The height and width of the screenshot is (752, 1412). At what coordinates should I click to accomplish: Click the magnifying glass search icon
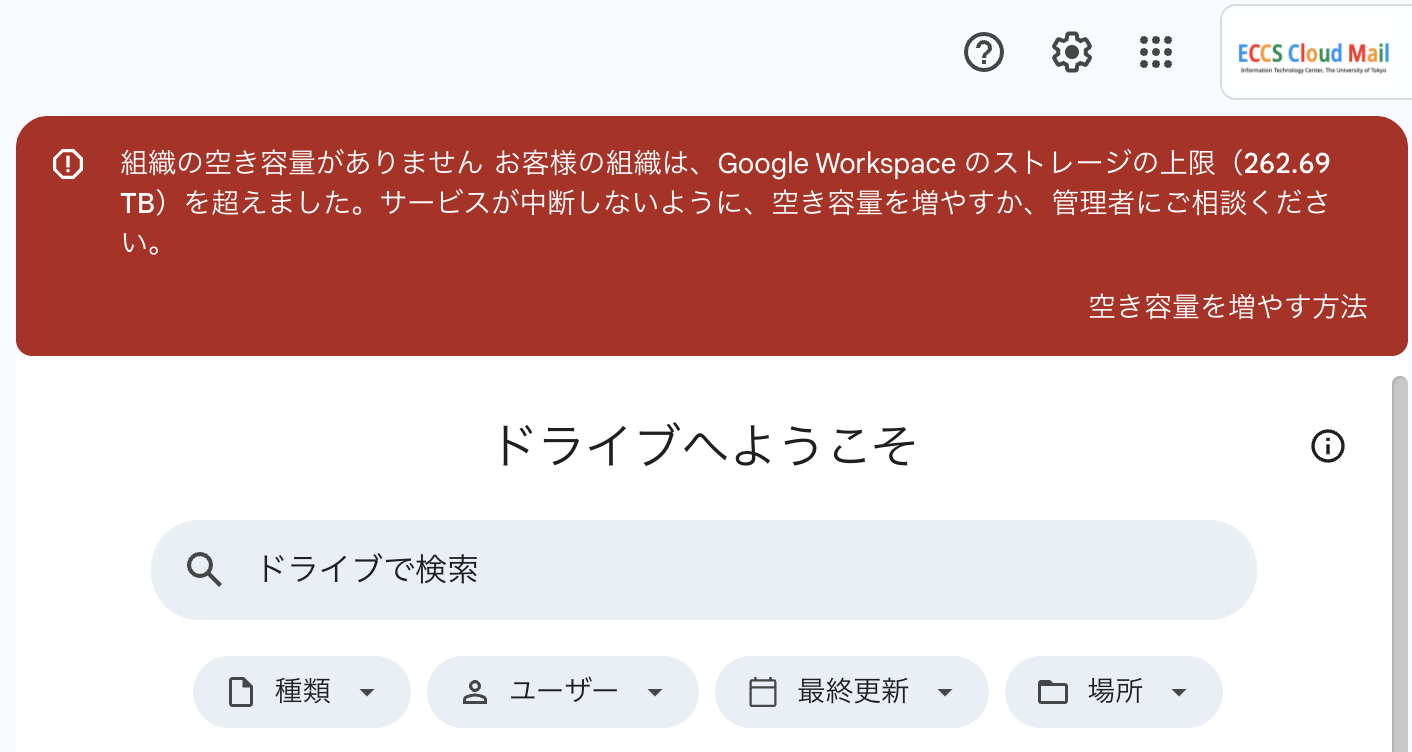[x=204, y=570]
